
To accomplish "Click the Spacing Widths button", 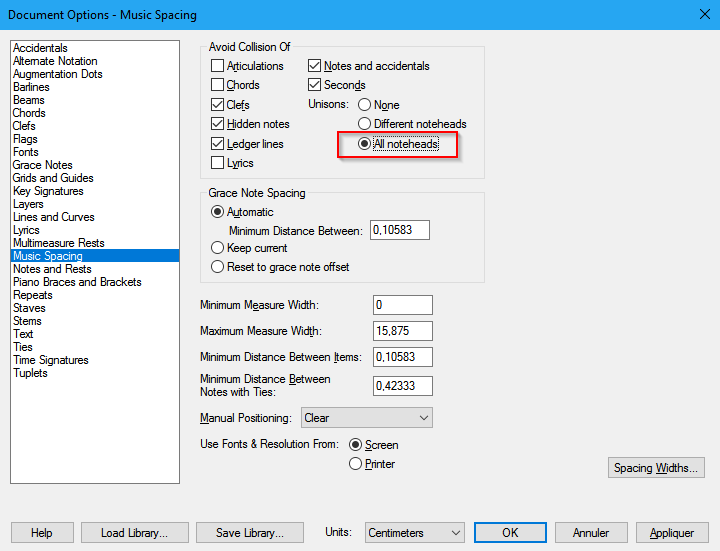I will (657, 468).
